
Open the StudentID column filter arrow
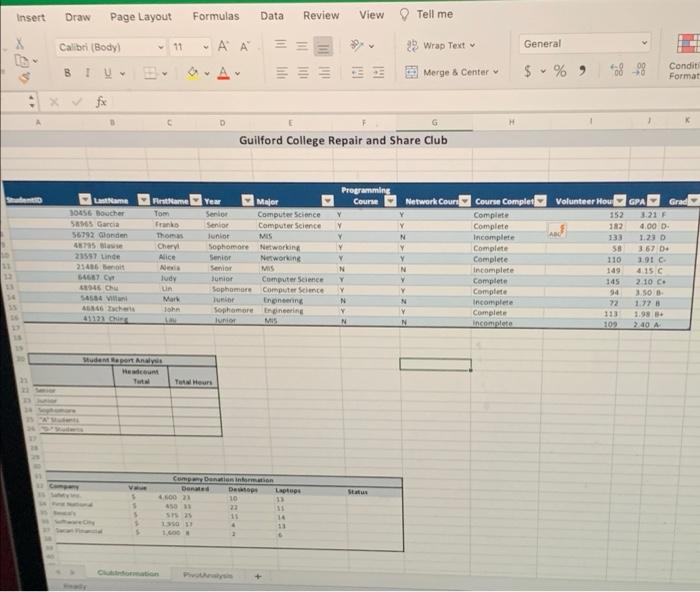pos(85,199)
